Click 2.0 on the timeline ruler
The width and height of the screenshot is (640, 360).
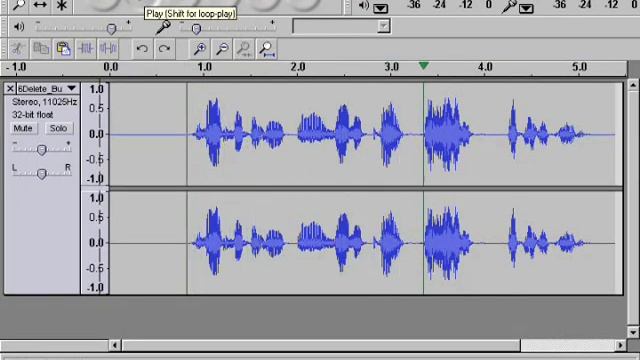(298, 67)
